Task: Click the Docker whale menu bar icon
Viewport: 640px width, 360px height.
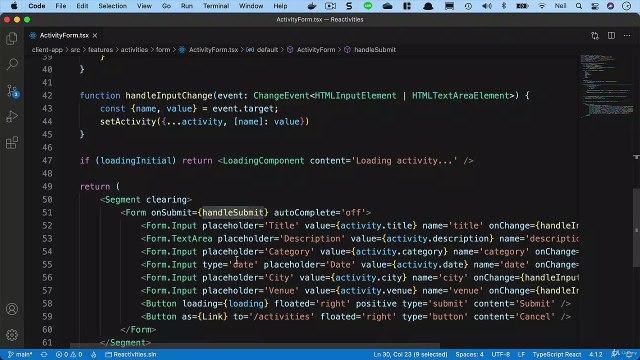Action: point(312,6)
